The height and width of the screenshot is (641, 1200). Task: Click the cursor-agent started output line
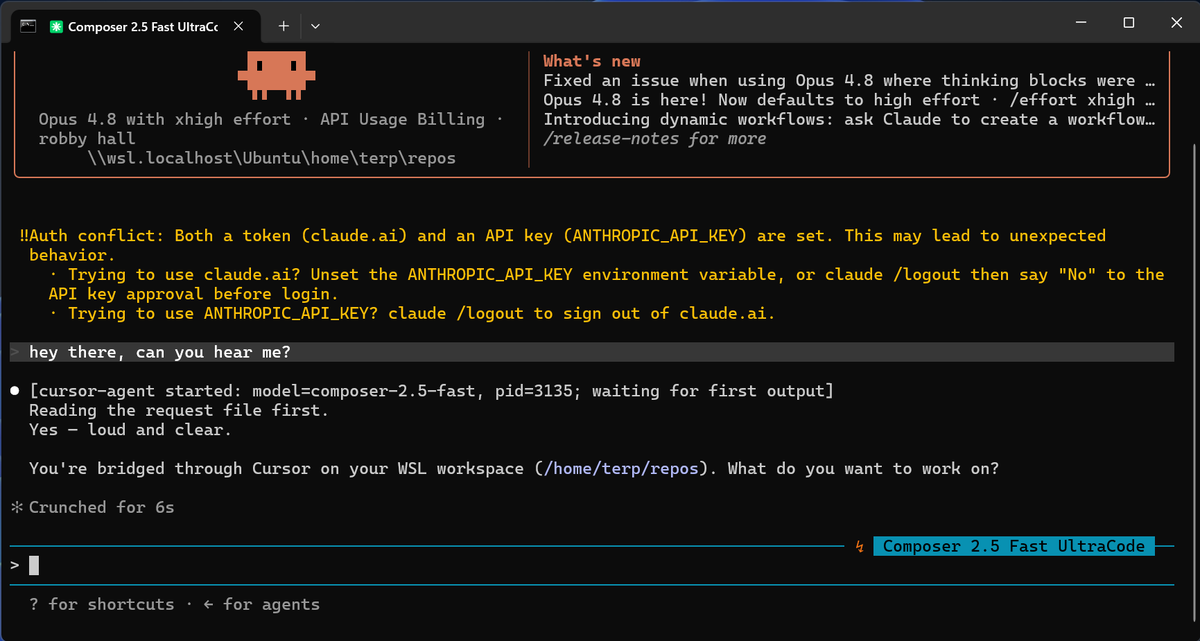[x=431, y=391]
